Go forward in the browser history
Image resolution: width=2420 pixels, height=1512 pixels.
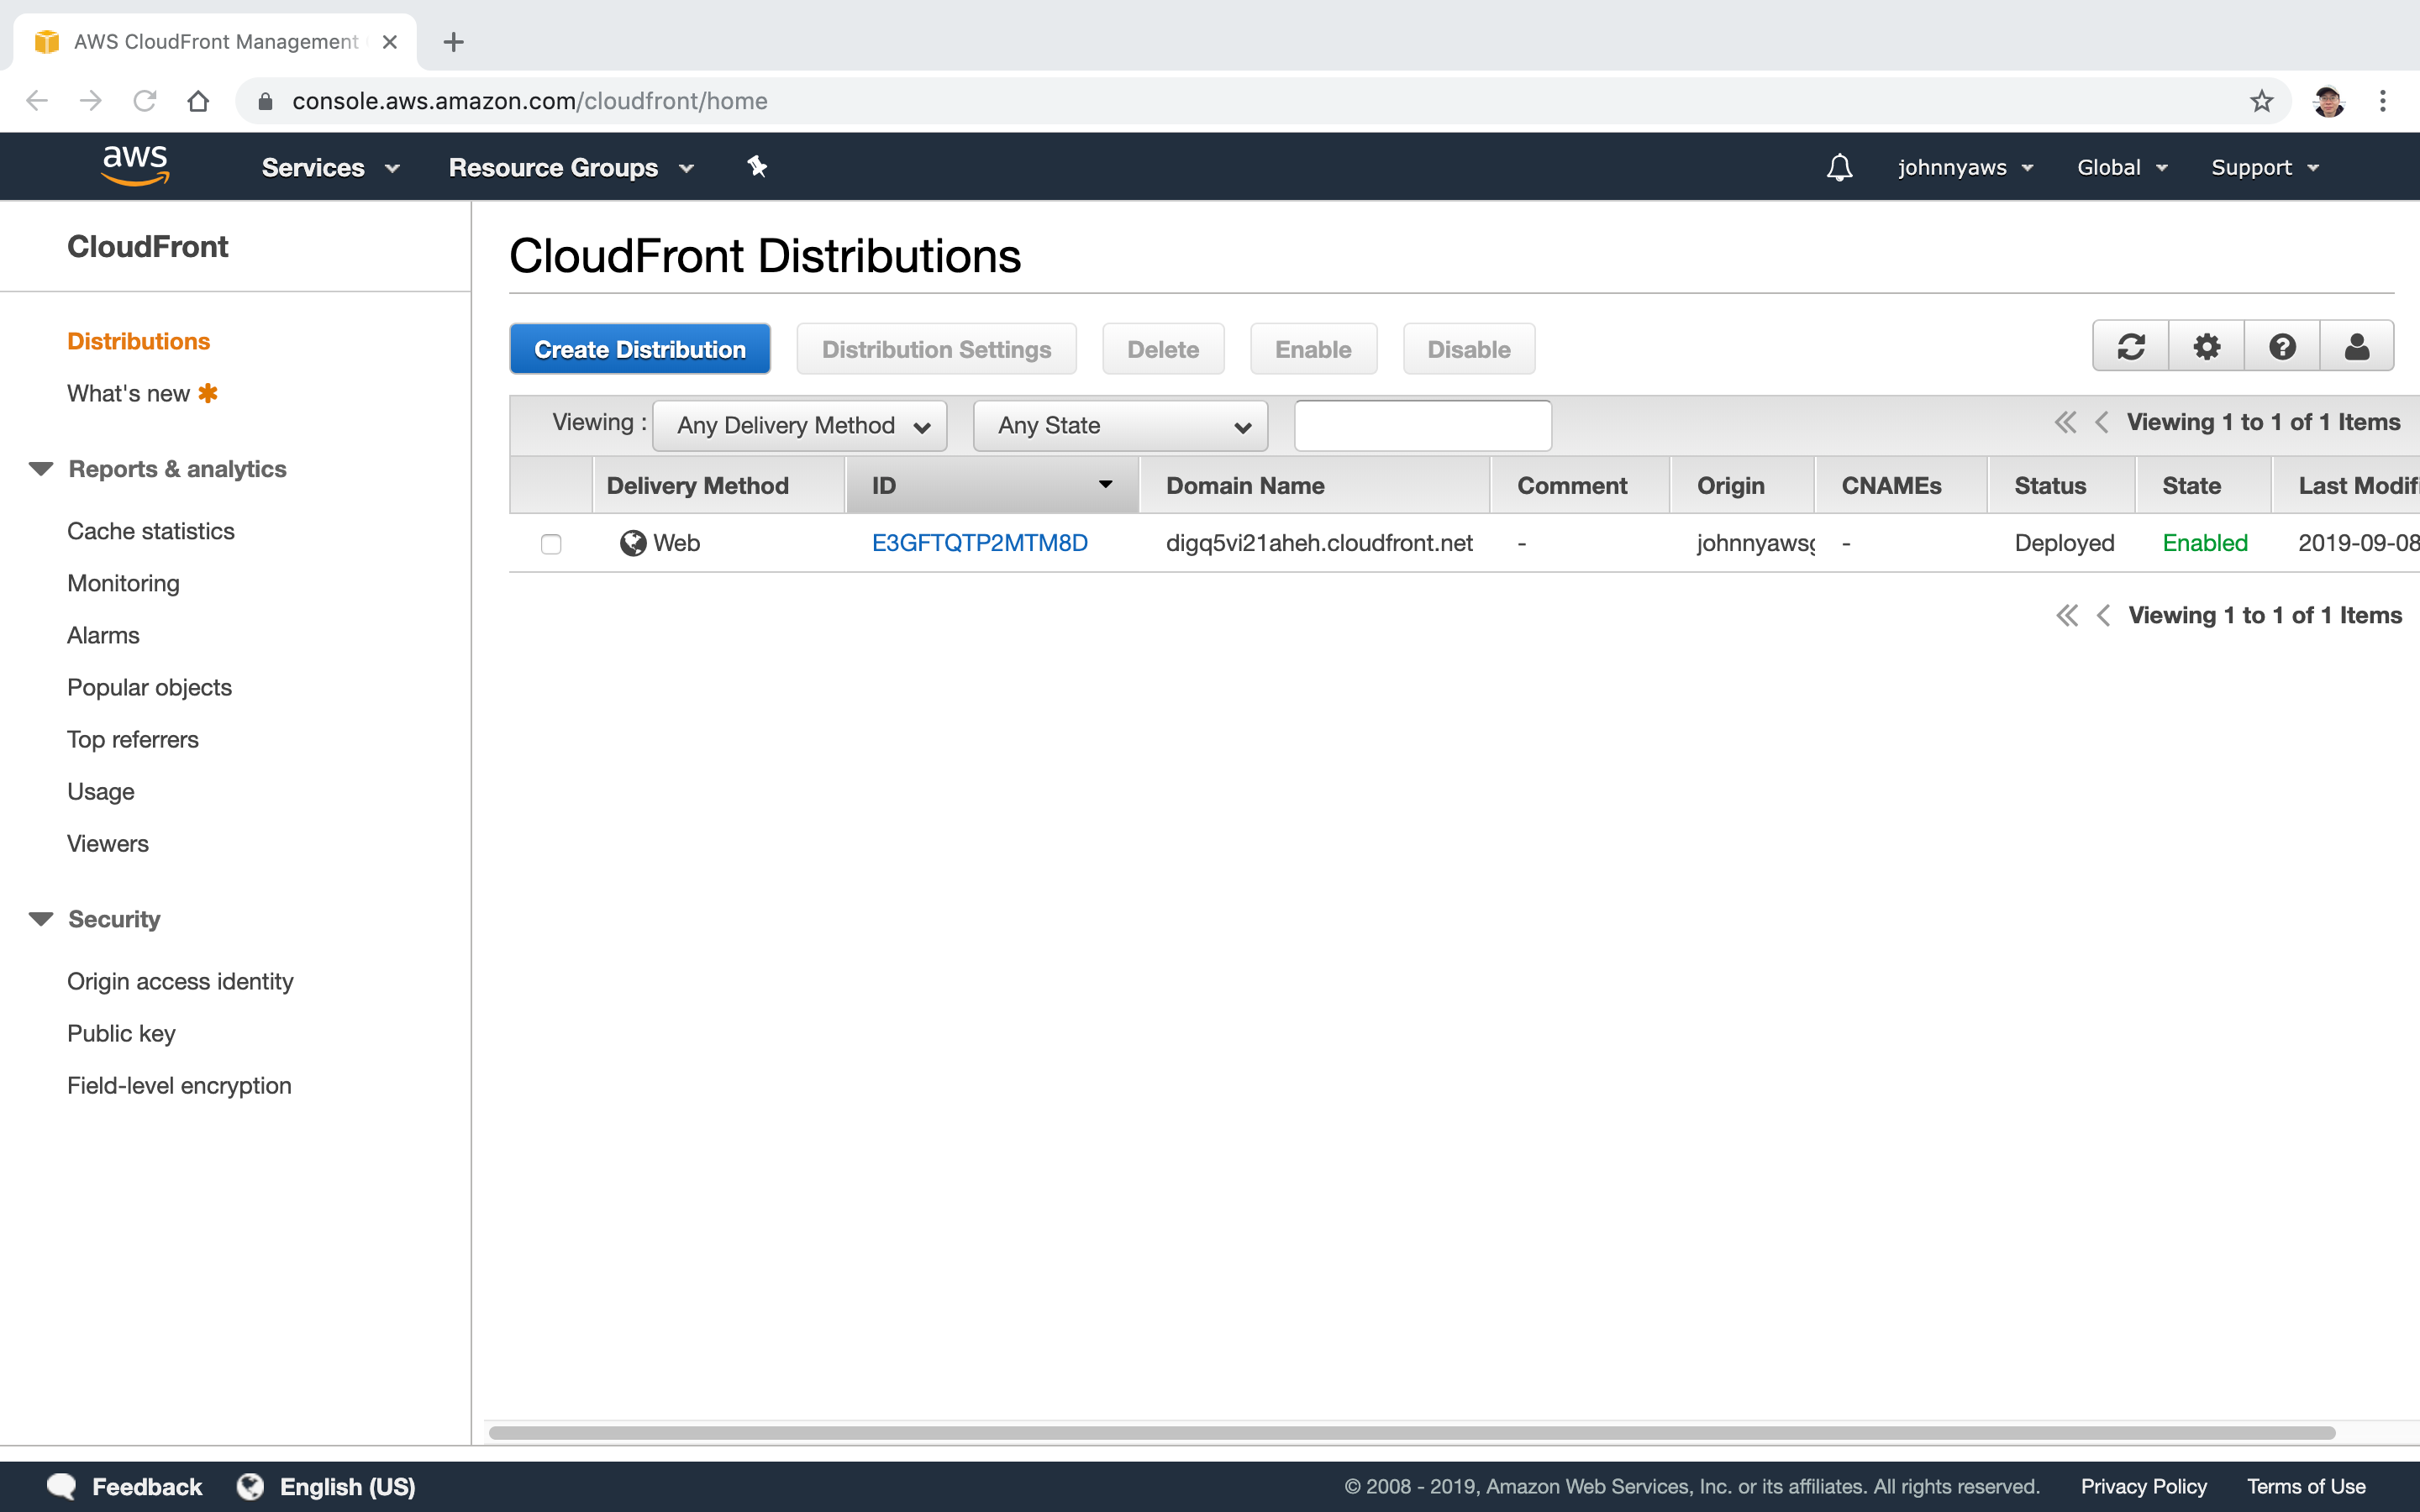click(x=91, y=101)
